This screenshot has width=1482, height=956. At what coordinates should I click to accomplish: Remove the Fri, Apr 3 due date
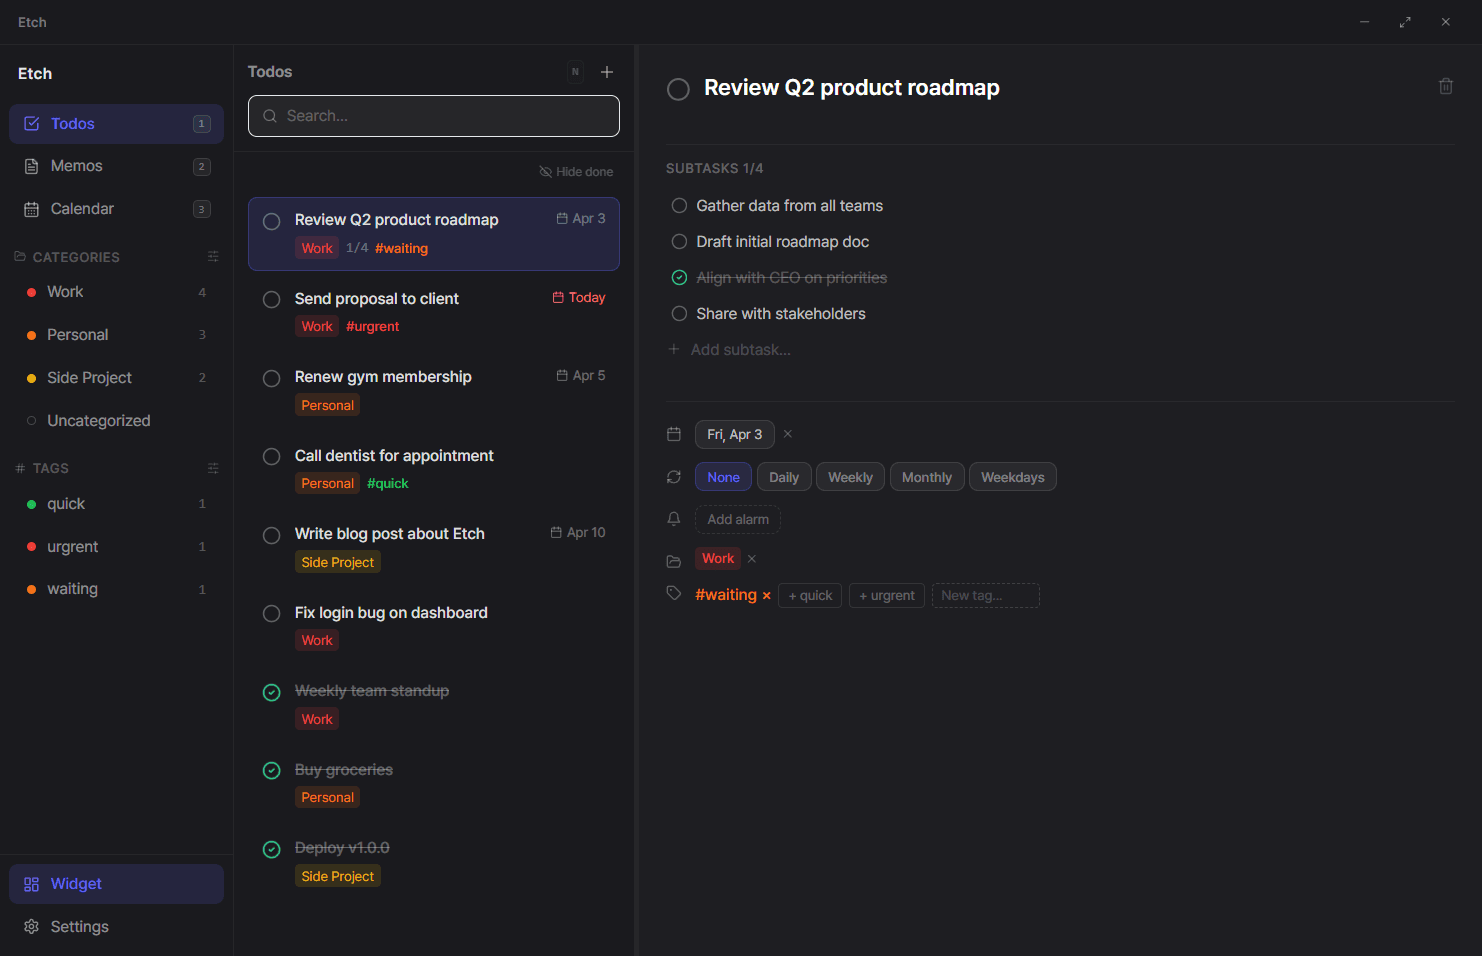(788, 434)
